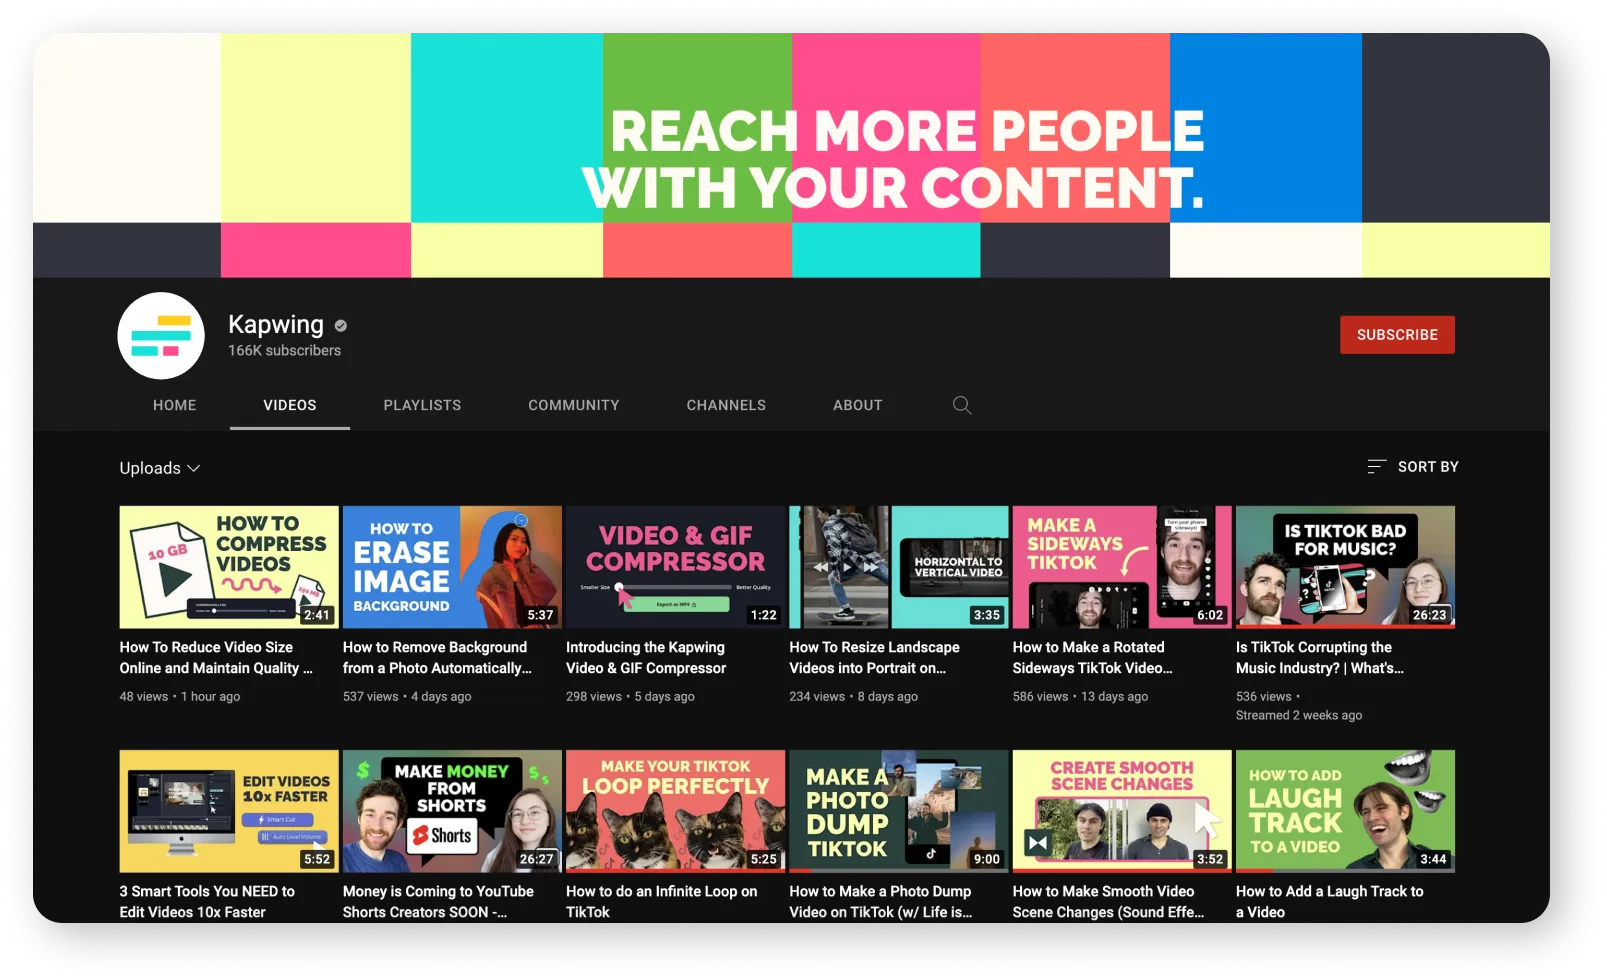Screen dimensions: 1607x980
Task: Click the '586 views • 13 days ago' text
Action: (x=1080, y=696)
